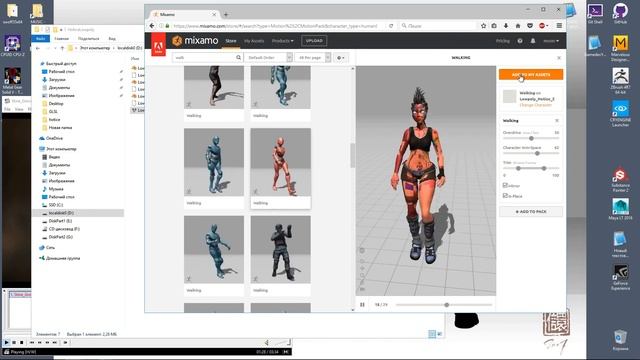Select the Главная tab in Explorer ribbon
This screenshot has height=360, width=640.
[61, 38]
